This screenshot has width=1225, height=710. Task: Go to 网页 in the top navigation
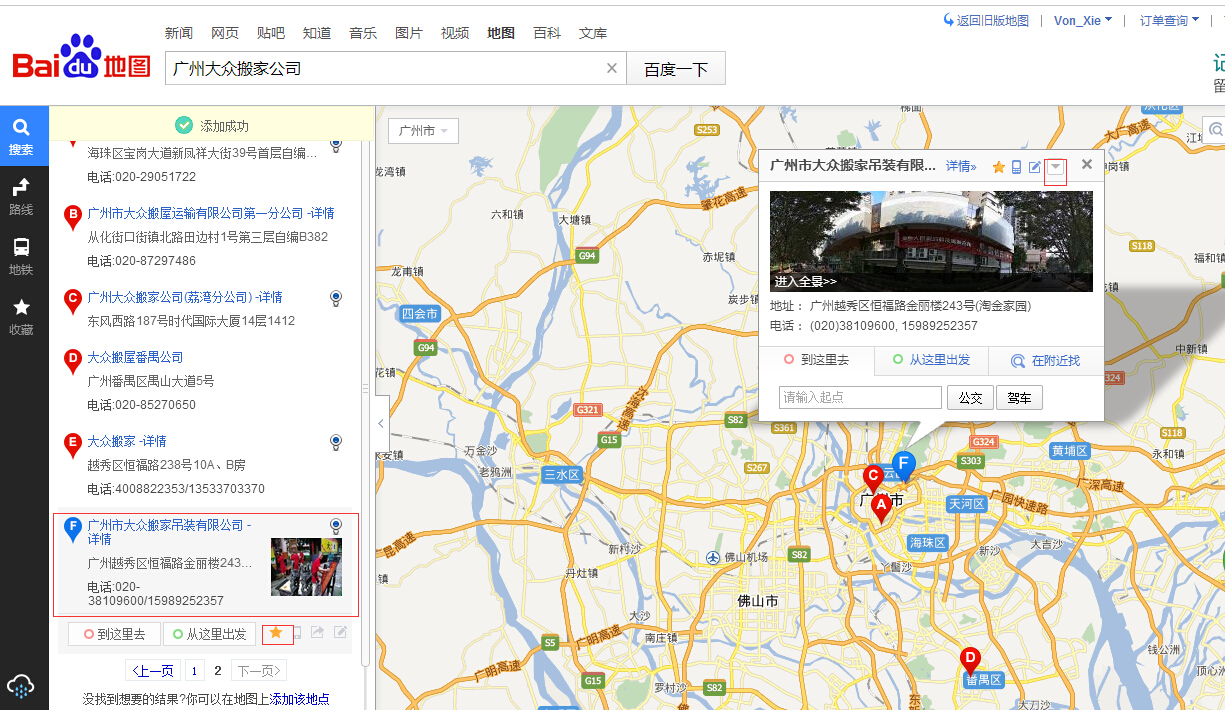[x=225, y=33]
